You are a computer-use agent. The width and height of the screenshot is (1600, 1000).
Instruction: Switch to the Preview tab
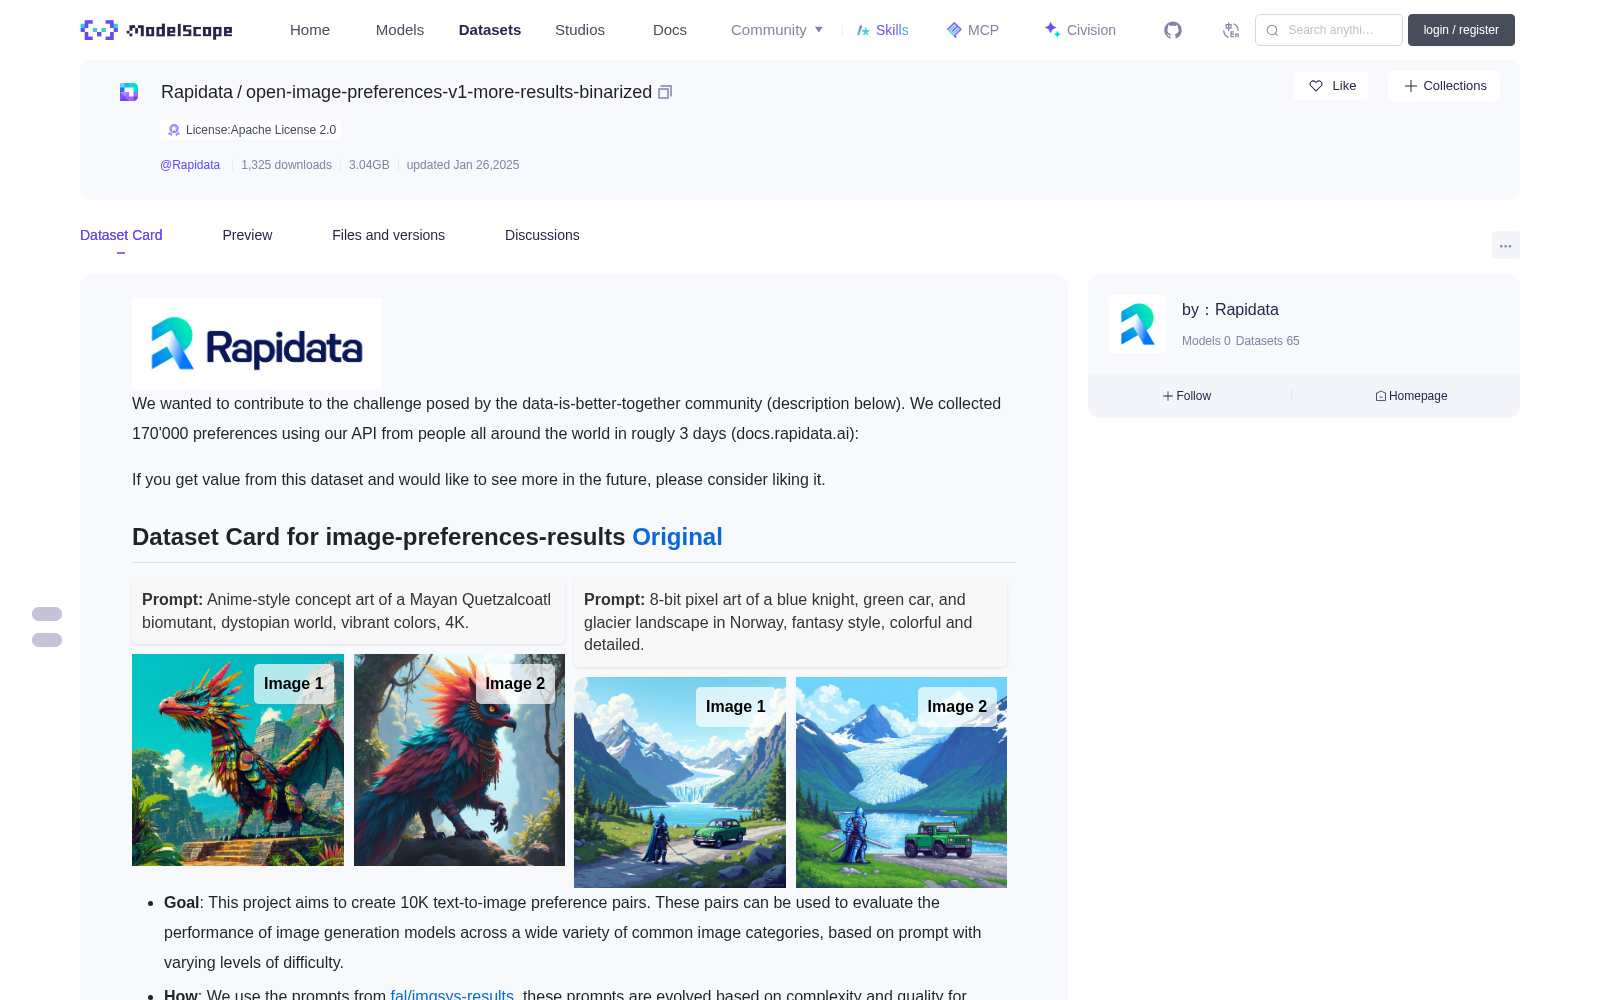247,235
